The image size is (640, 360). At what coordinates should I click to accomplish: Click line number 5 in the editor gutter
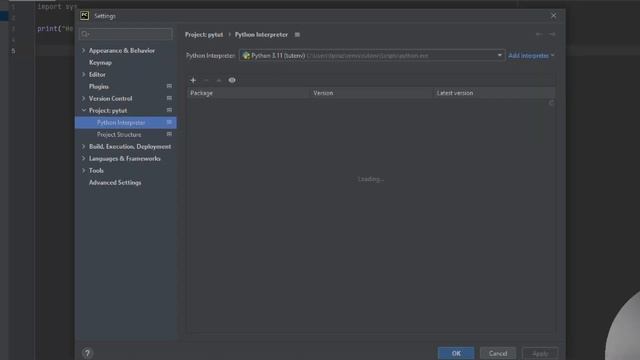click(13, 51)
